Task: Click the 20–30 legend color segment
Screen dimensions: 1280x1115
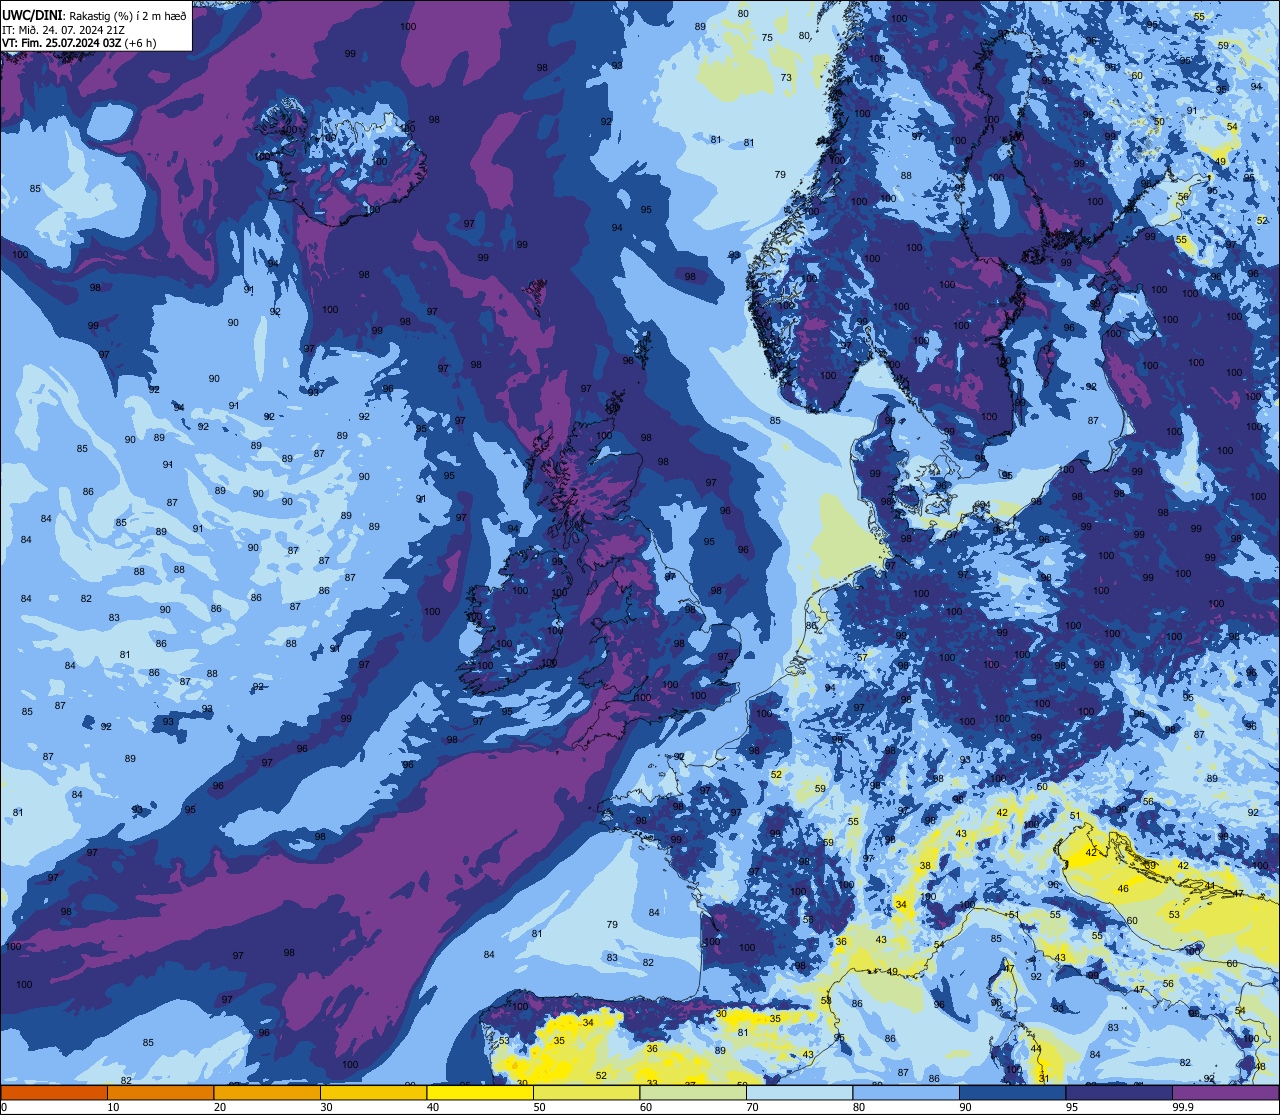Action: click(x=267, y=1092)
